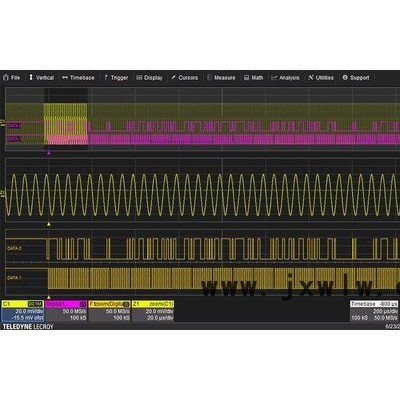Open the Display menu

pyautogui.click(x=149, y=78)
